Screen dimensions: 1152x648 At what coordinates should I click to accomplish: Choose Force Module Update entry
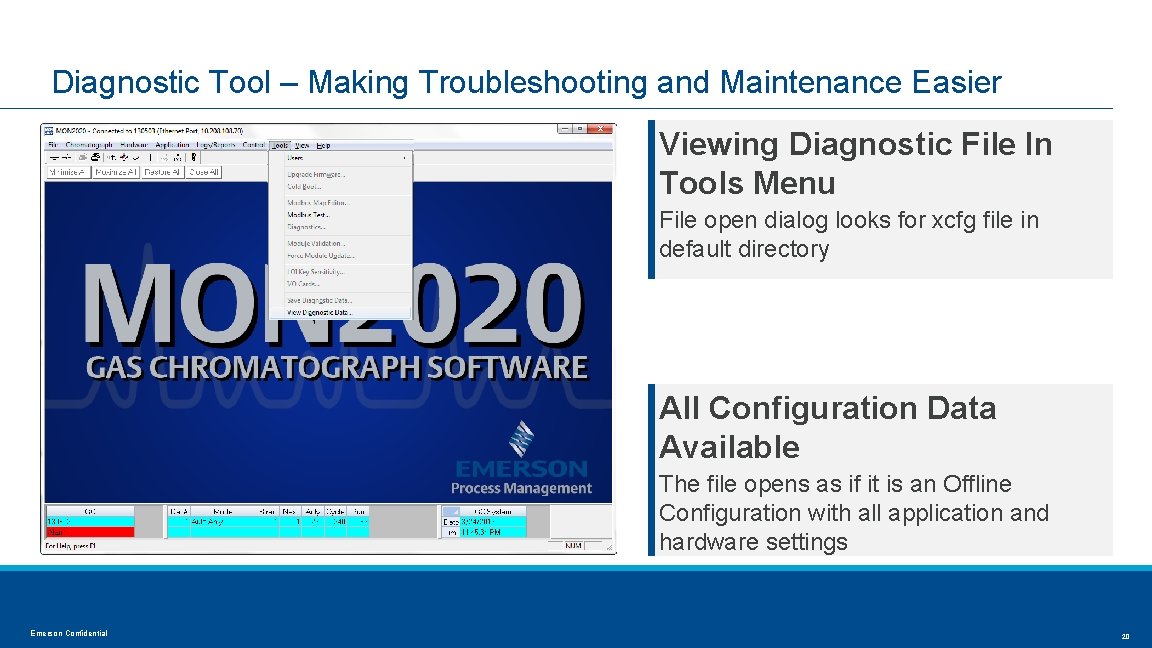(340, 256)
